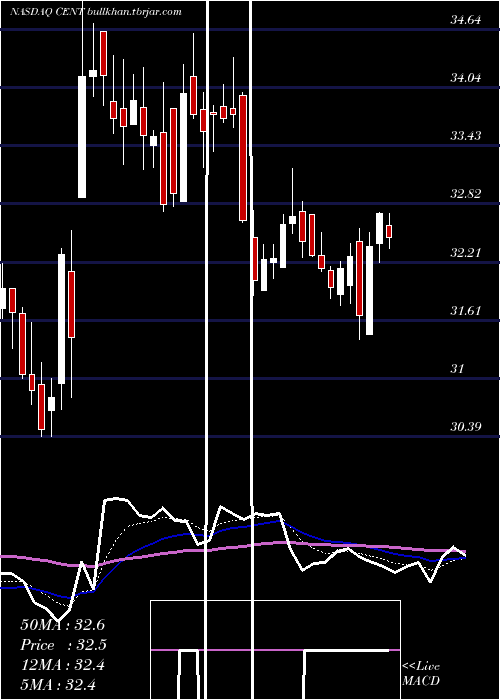The width and height of the screenshot is (500, 700).
Task: Click the 12MA : 32.4 readout
Action: pyautogui.click(x=63, y=665)
